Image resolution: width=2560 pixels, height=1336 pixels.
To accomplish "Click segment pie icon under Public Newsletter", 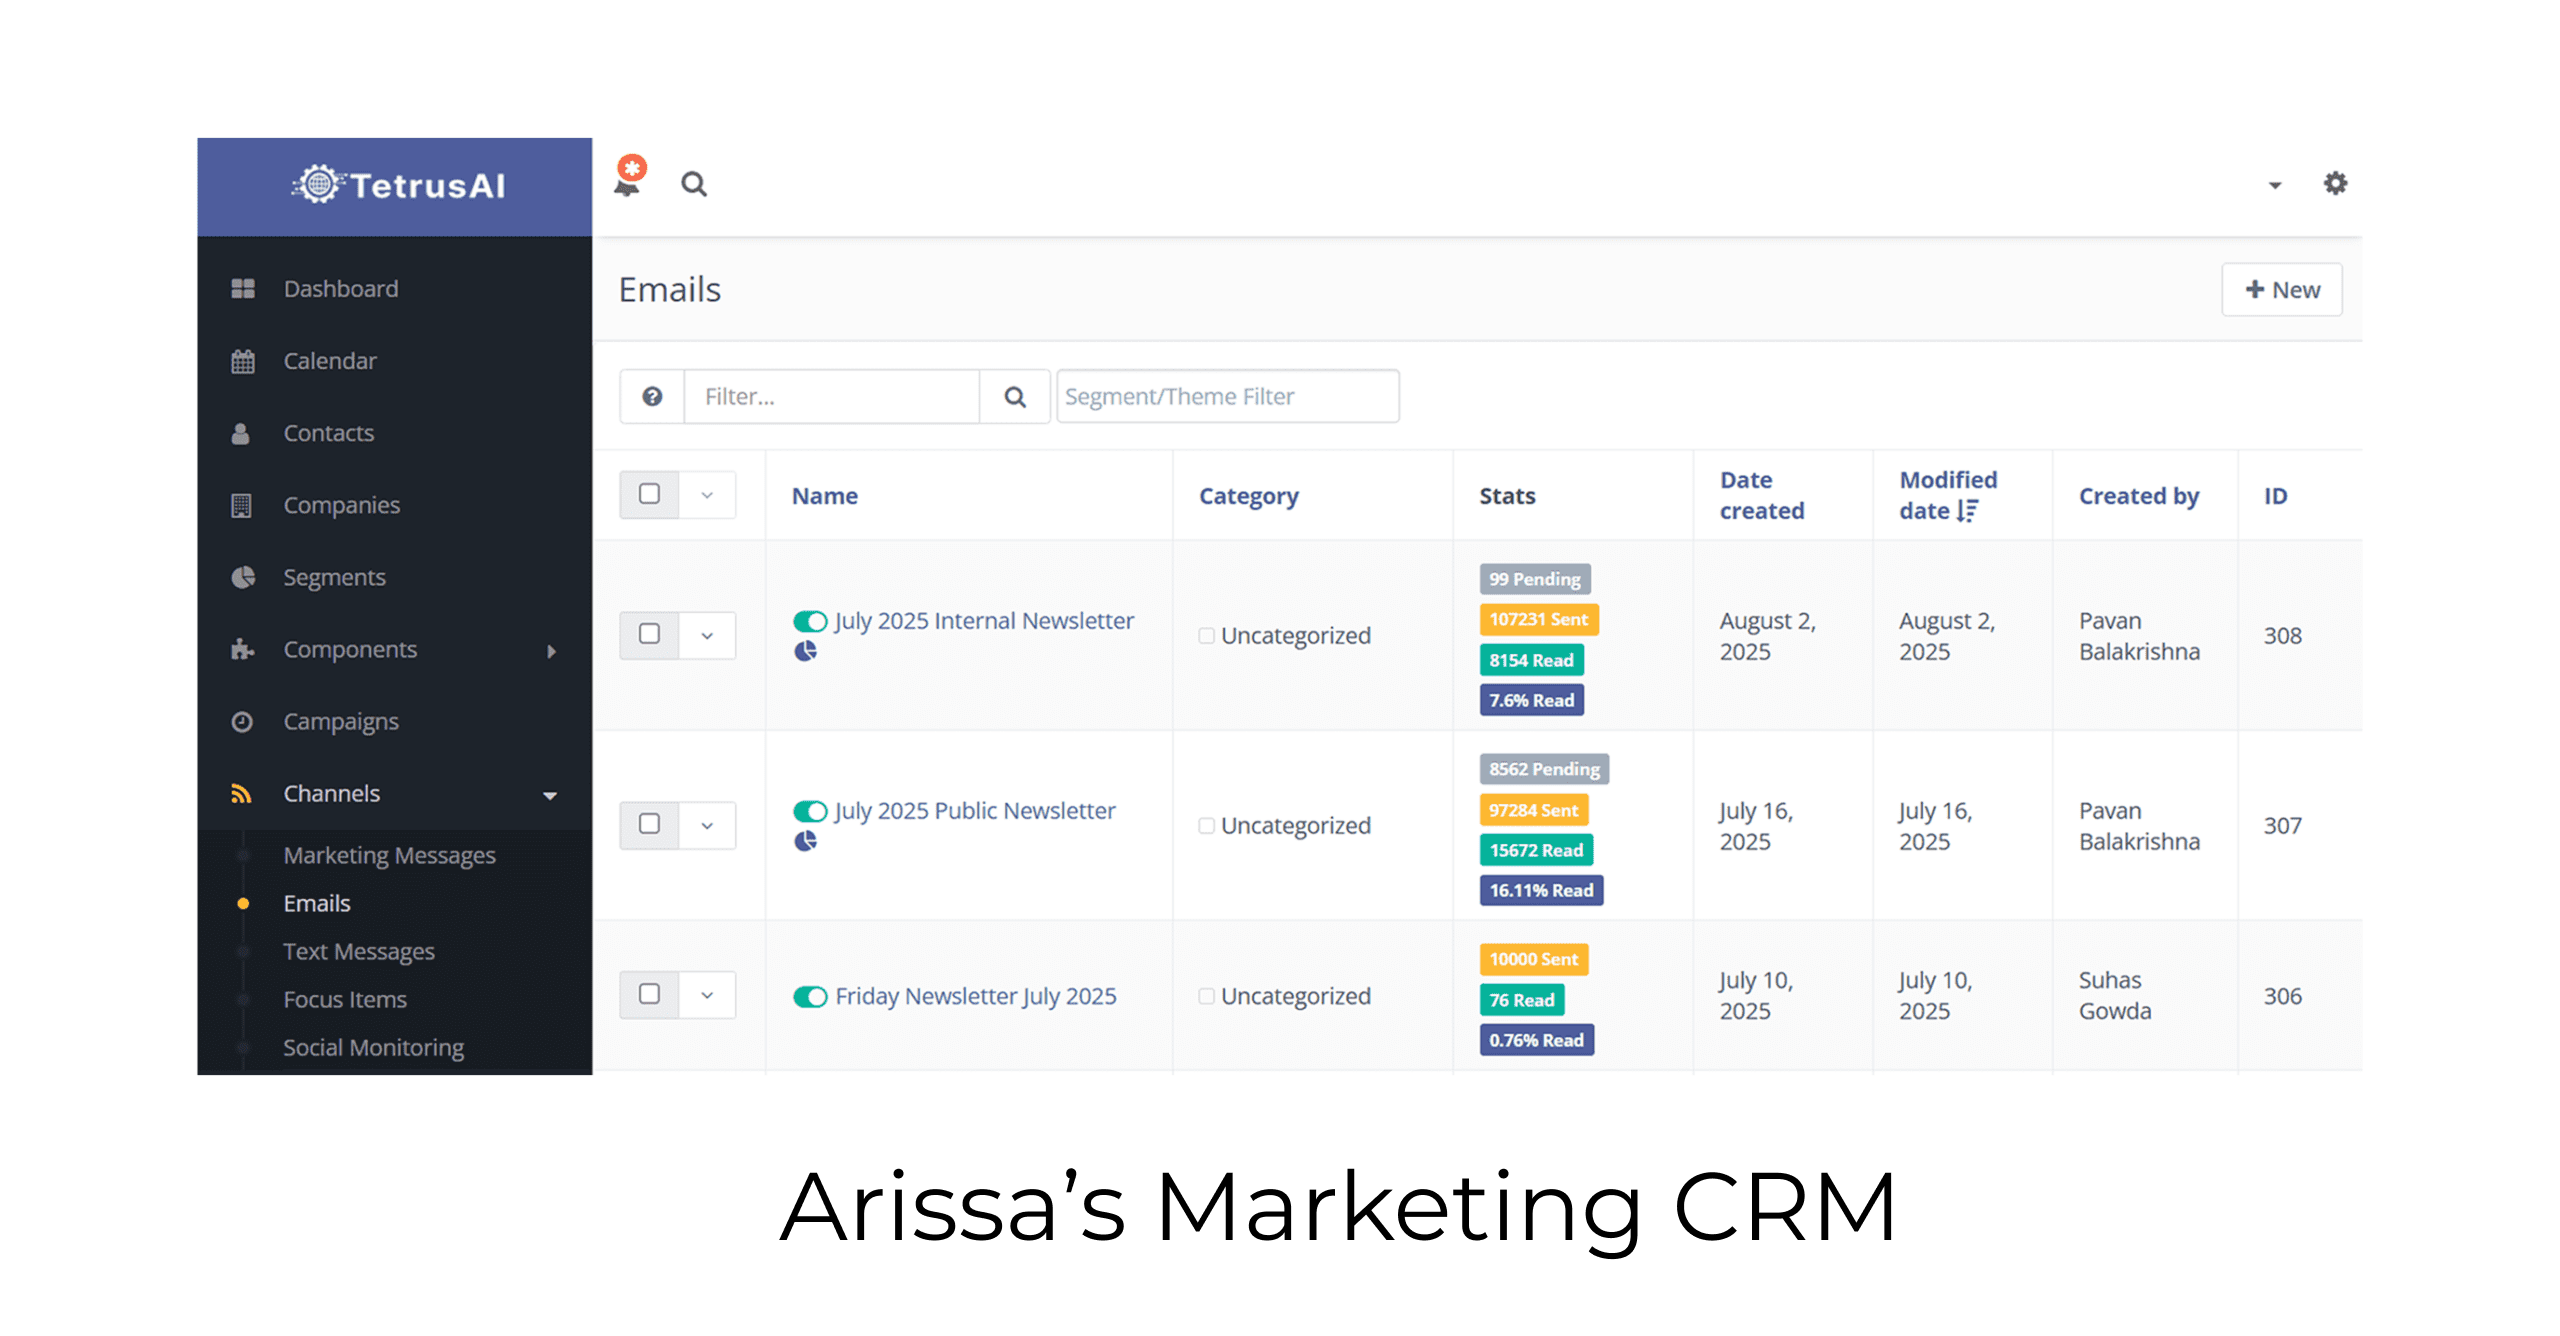I will [x=805, y=841].
